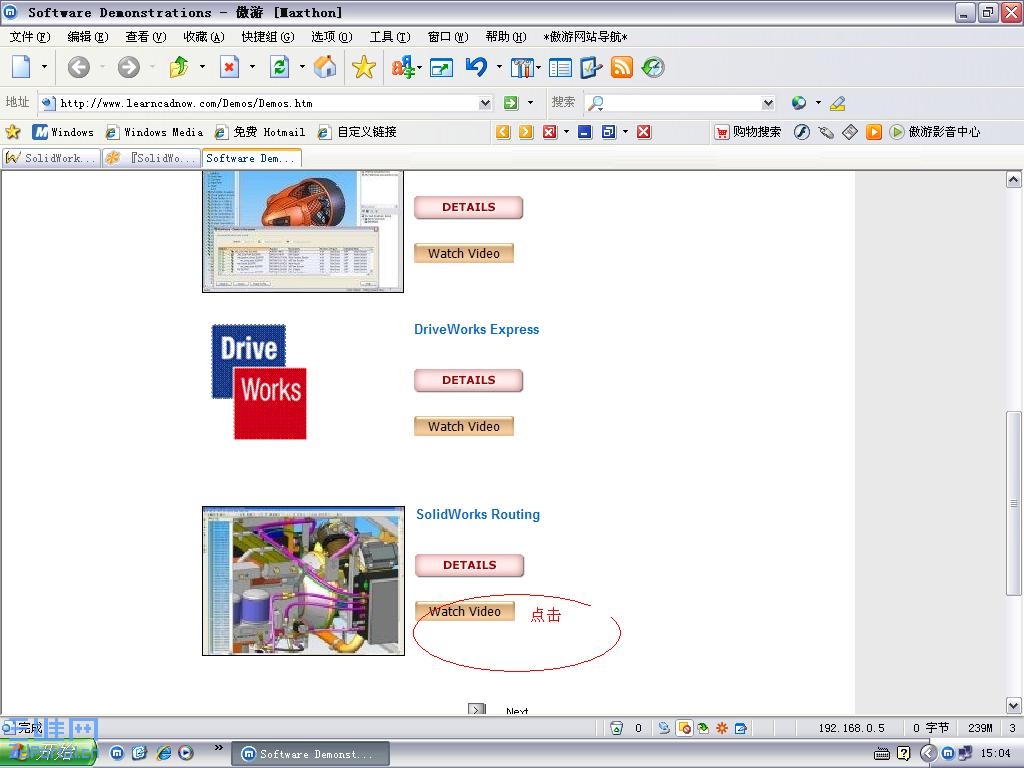Open the address URL dropdown
Screen dimensions: 1024x768
tap(485, 103)
